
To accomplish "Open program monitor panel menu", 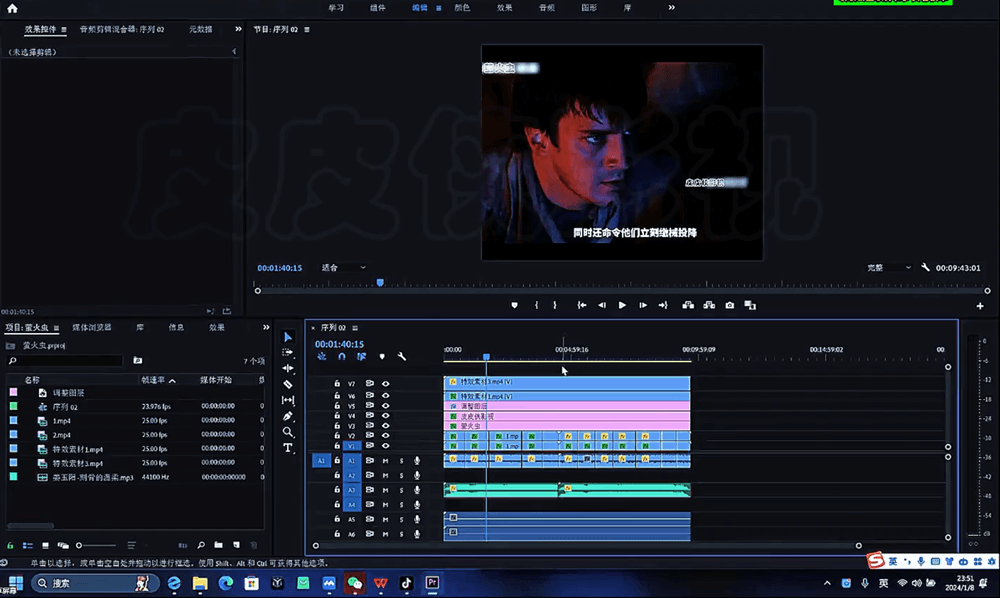I will click(307, 29).
